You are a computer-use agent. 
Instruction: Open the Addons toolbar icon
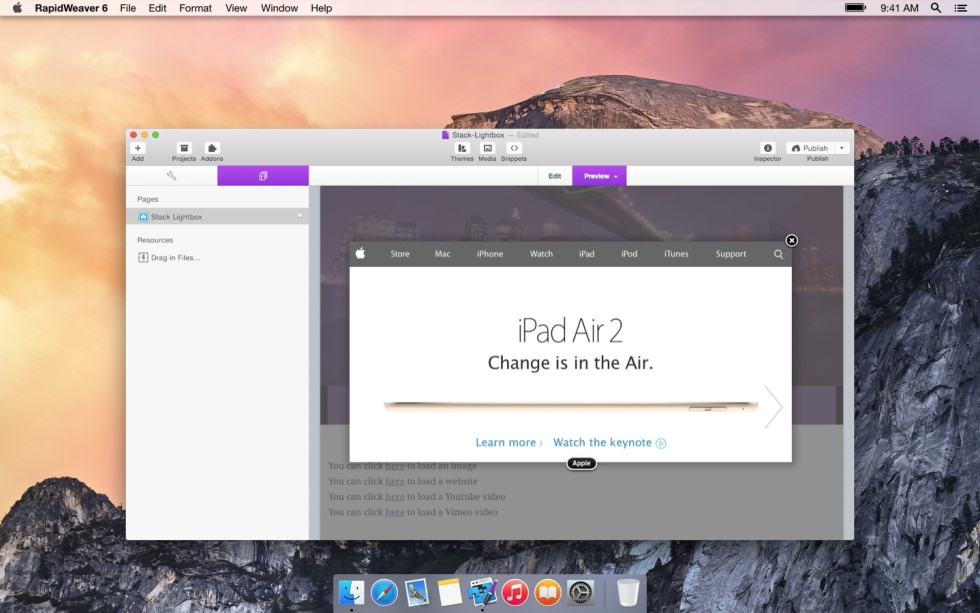(212, 148)
